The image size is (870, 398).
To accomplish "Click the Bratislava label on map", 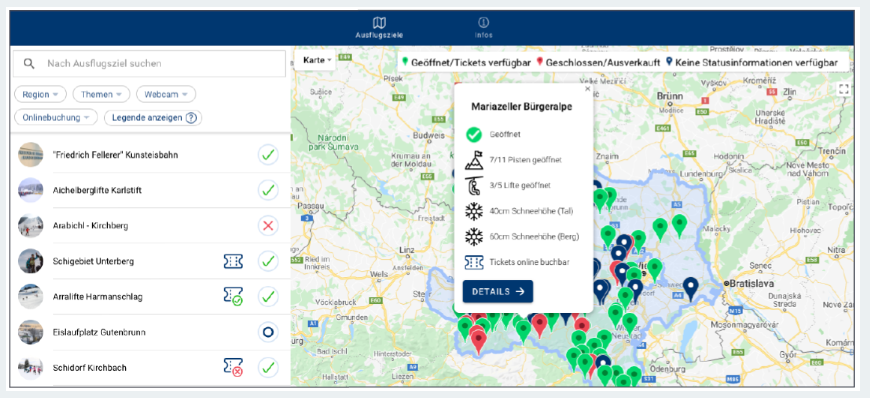I will (x=750, y=283).
